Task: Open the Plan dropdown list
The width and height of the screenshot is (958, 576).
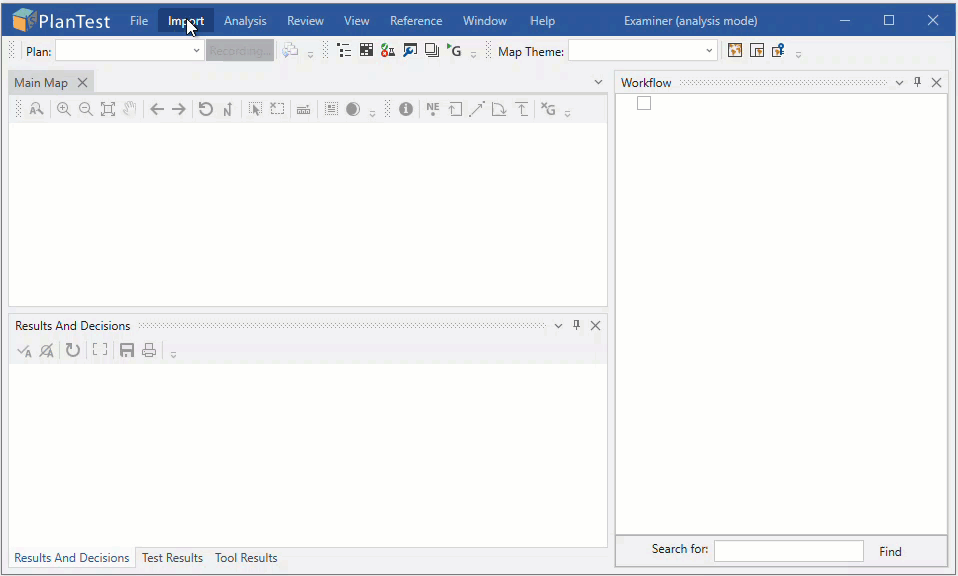Action: (196, 50)
